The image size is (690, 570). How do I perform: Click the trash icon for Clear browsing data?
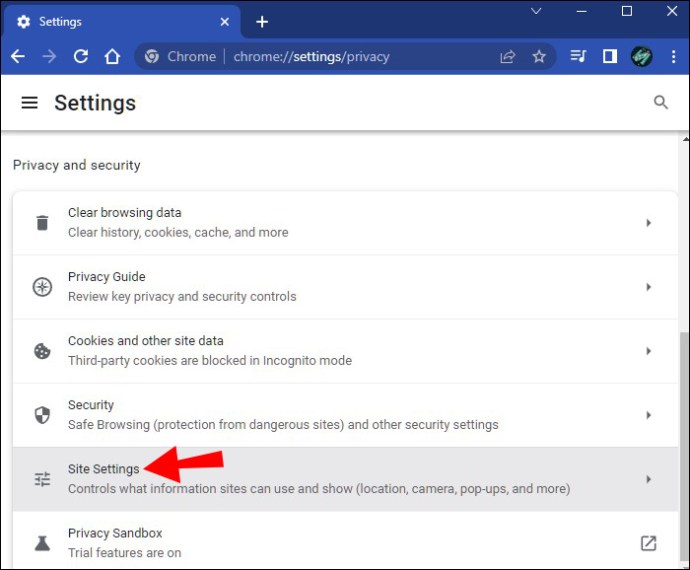[42, 223]
